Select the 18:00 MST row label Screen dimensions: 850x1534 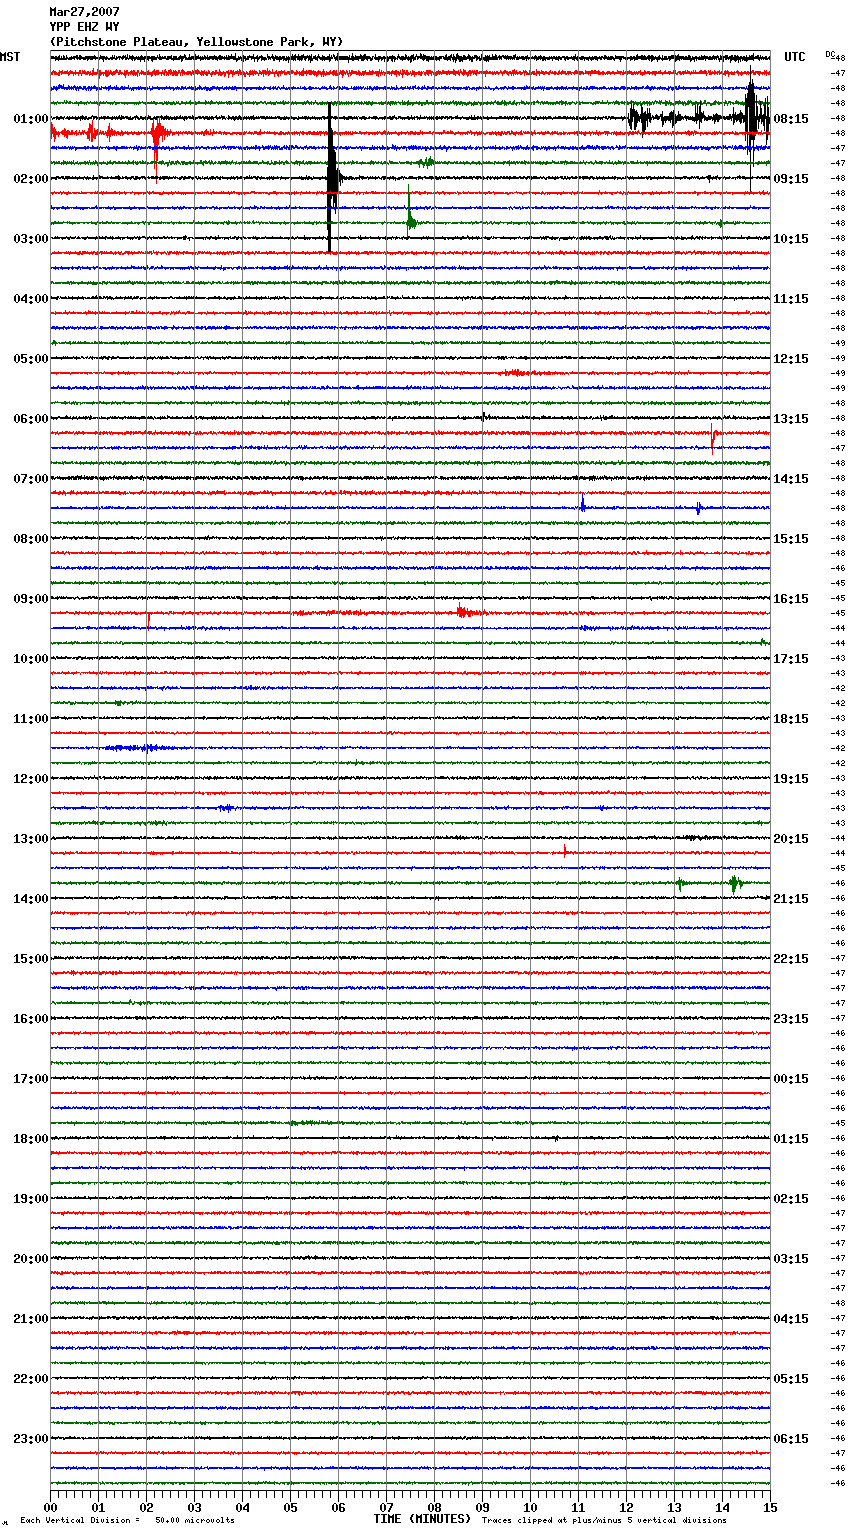pos(31,1139)
